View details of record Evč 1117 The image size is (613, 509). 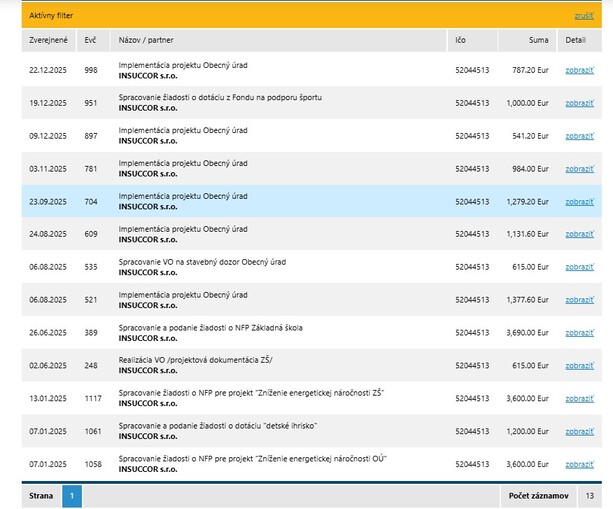click(579, 398)
